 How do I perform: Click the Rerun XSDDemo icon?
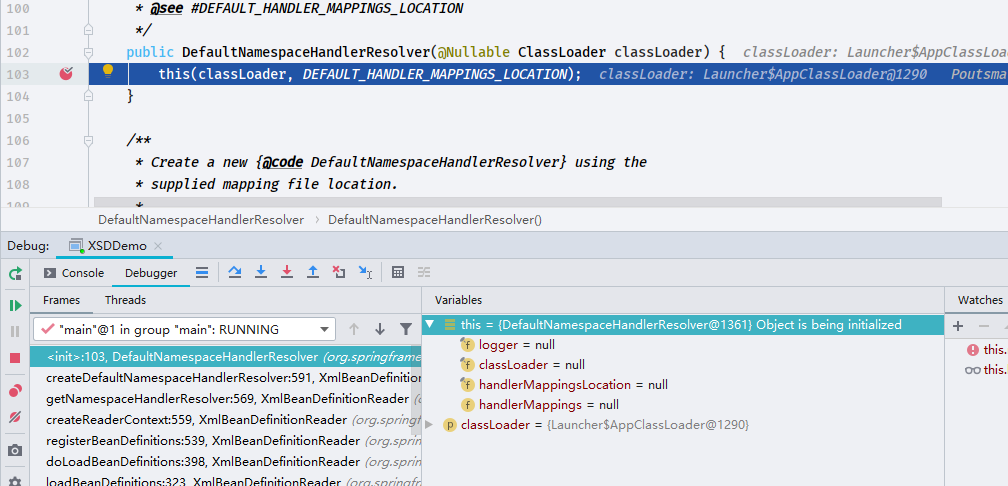(x=15, y=274)
